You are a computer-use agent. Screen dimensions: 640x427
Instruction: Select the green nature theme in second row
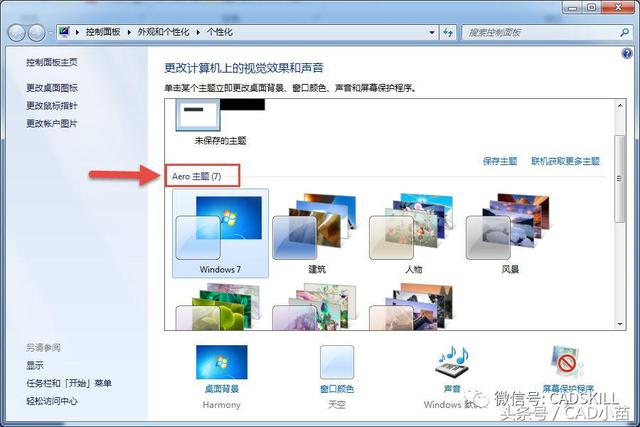[x=220, y=306]
